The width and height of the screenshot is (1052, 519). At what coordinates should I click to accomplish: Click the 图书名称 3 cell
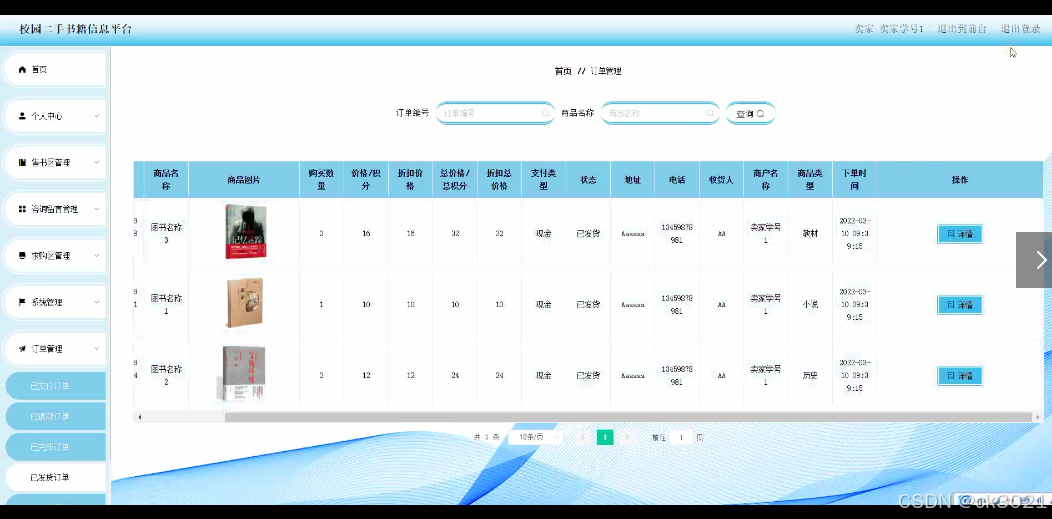[x=166, y=233]
